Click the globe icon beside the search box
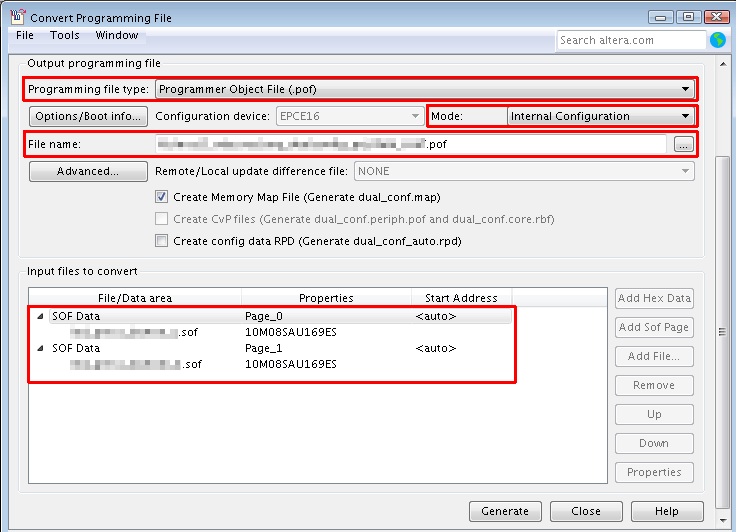 pyautogui.click(x=717, y=40)
